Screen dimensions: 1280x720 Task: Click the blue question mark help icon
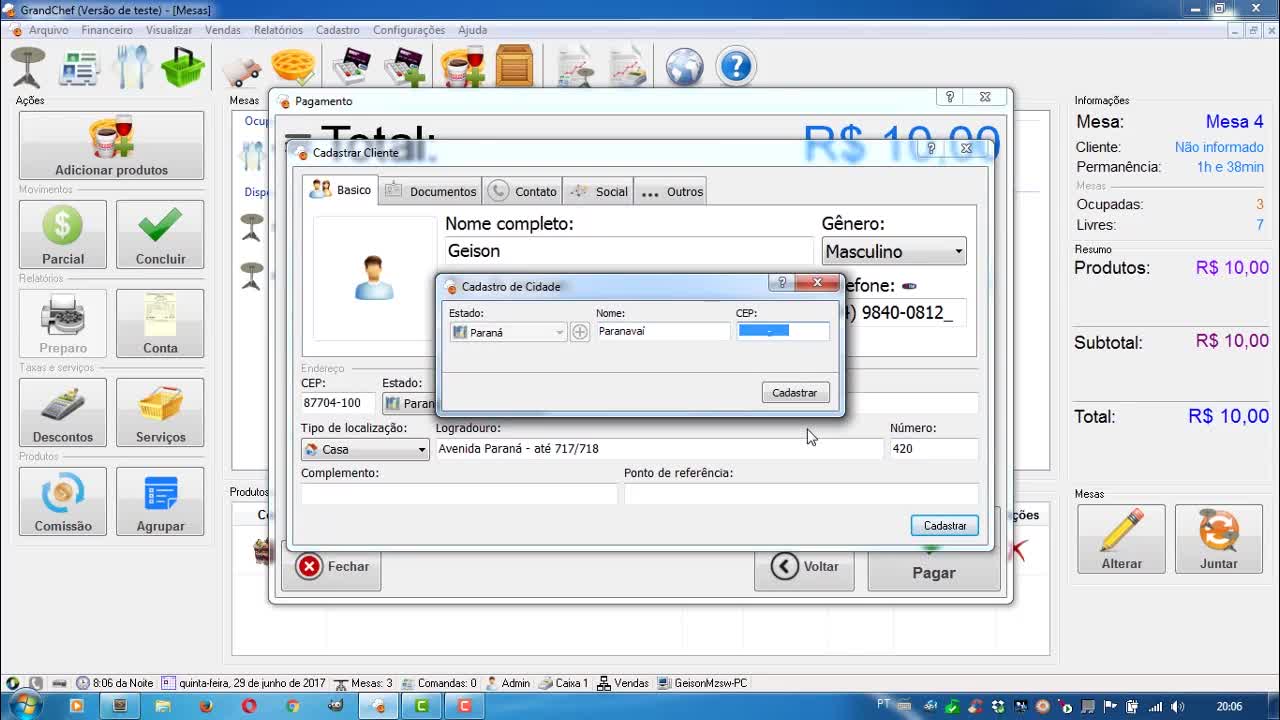[736, 67]
